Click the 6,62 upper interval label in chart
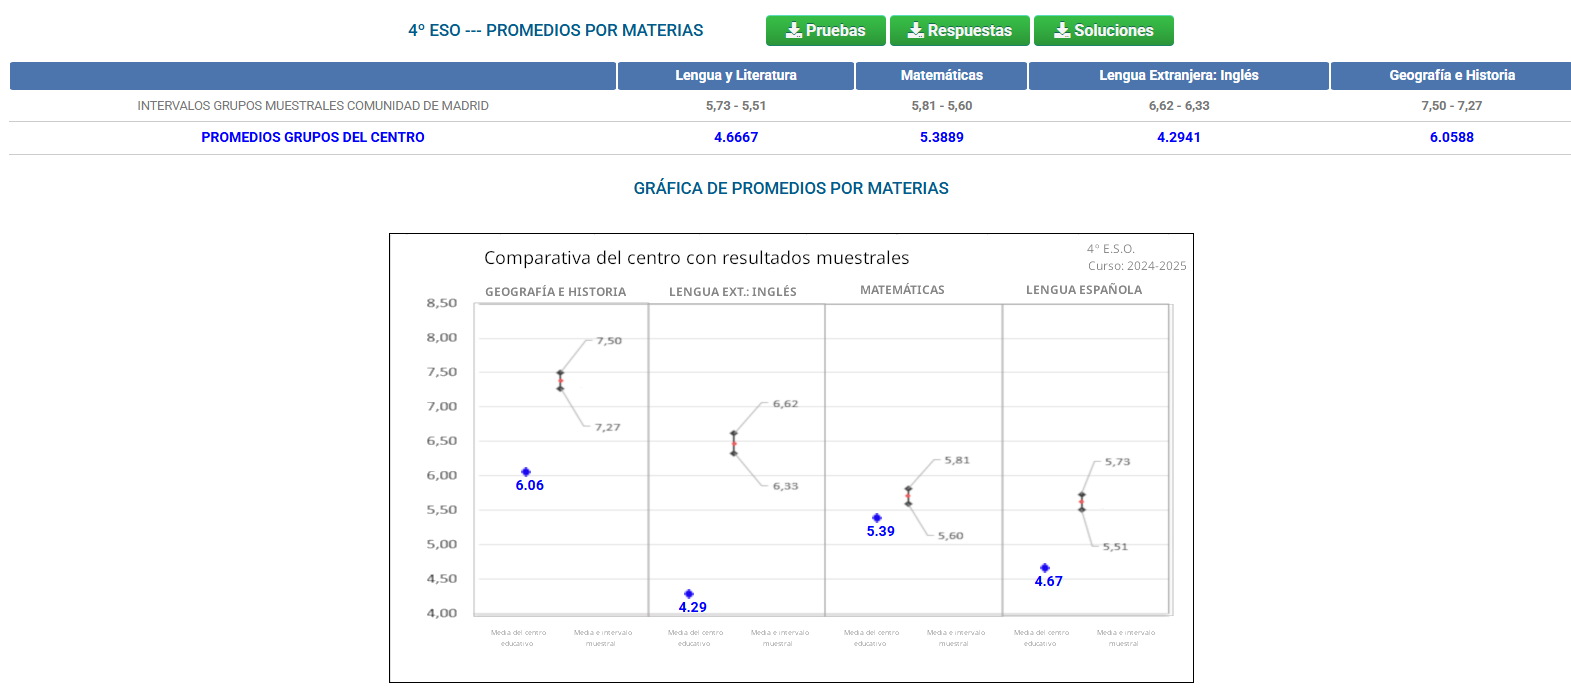Viewport: 1571px width, 692px height. click(x=785, y=404)
